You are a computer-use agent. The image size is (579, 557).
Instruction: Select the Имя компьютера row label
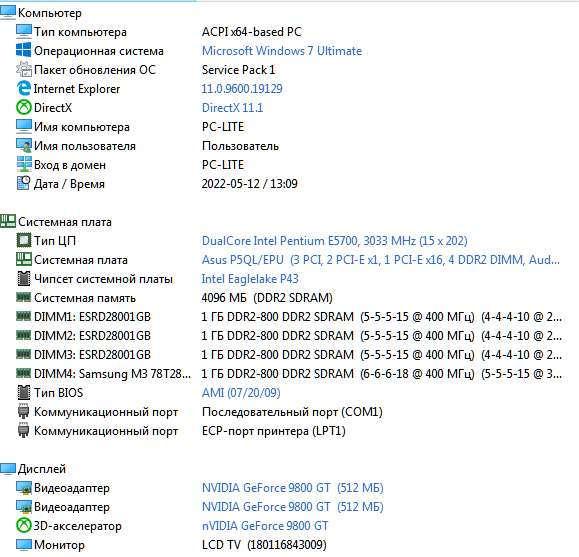click(82, 127)
